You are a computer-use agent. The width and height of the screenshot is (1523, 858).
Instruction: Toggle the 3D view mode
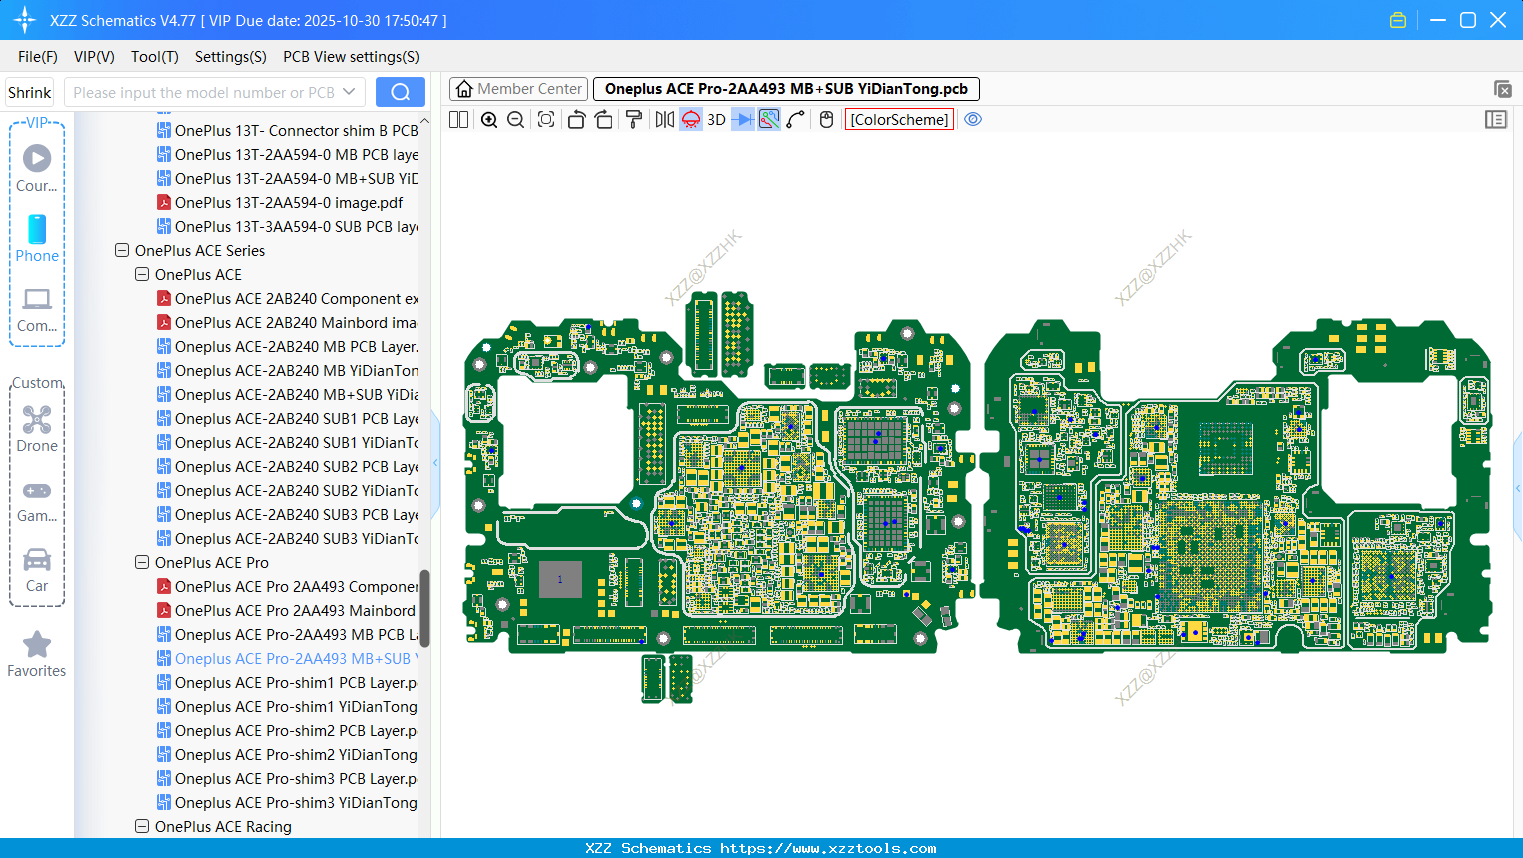(716, 120)
